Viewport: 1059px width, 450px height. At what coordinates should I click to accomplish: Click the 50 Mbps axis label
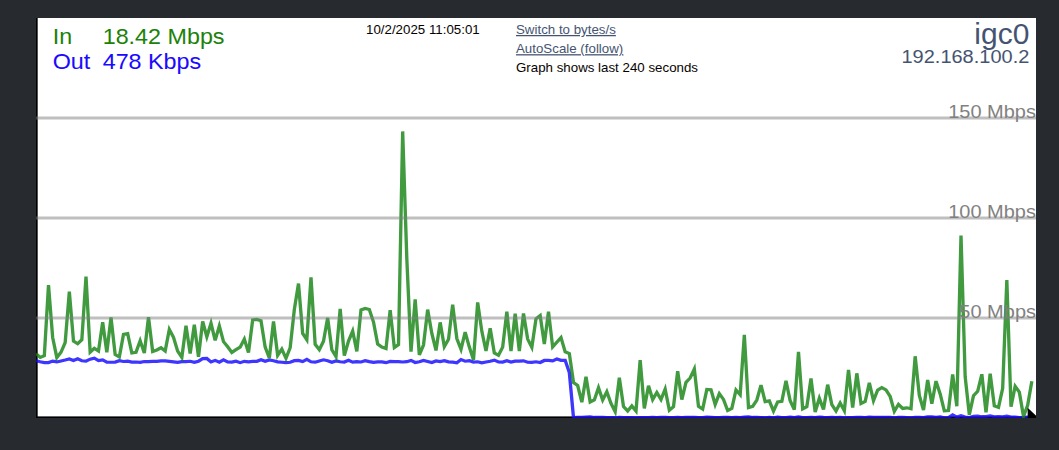[x=997, y=311]
